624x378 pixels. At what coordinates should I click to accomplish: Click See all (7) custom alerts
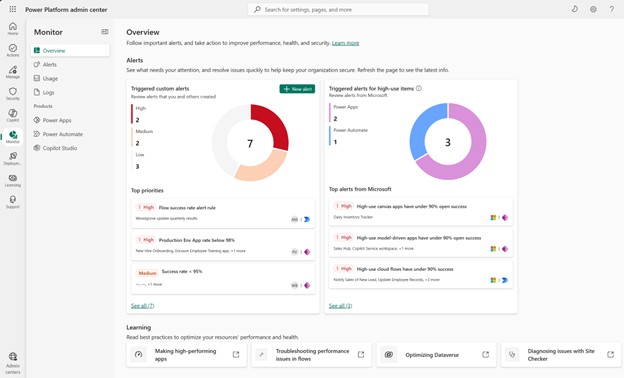click(142, 306)
